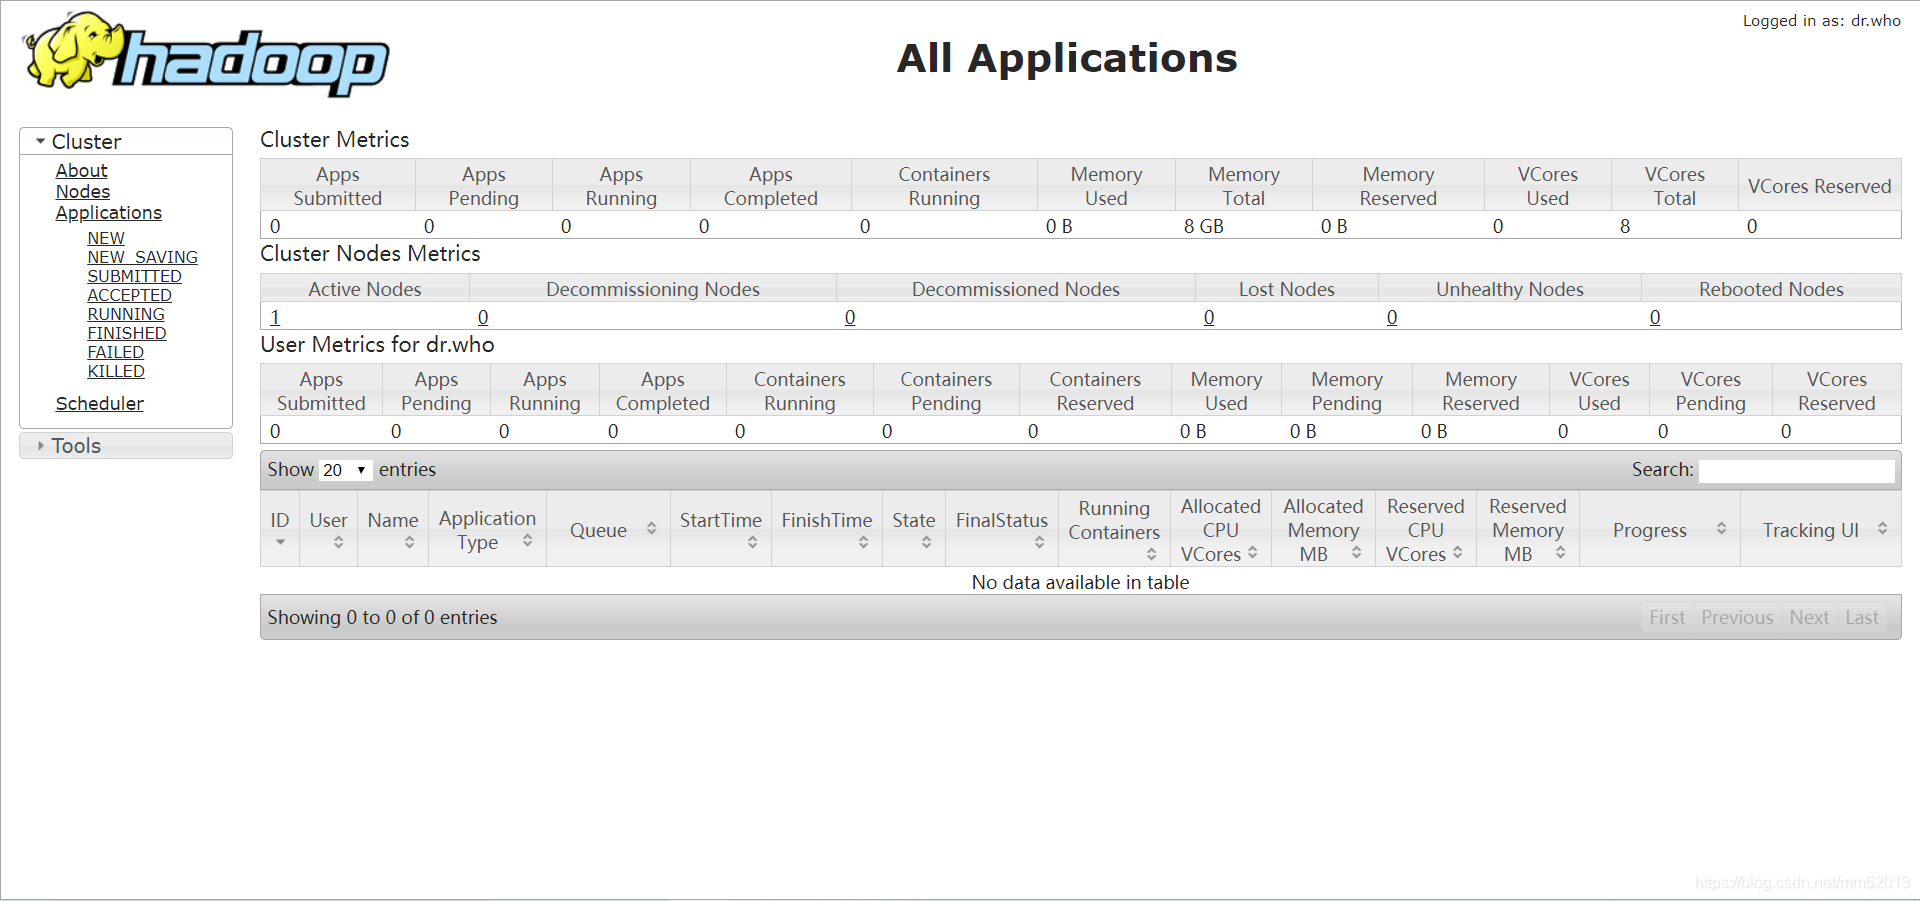This screenshot has height=901, width=1920.
Task: Sort table by Tracking UI column
Action: [1821, 529]
